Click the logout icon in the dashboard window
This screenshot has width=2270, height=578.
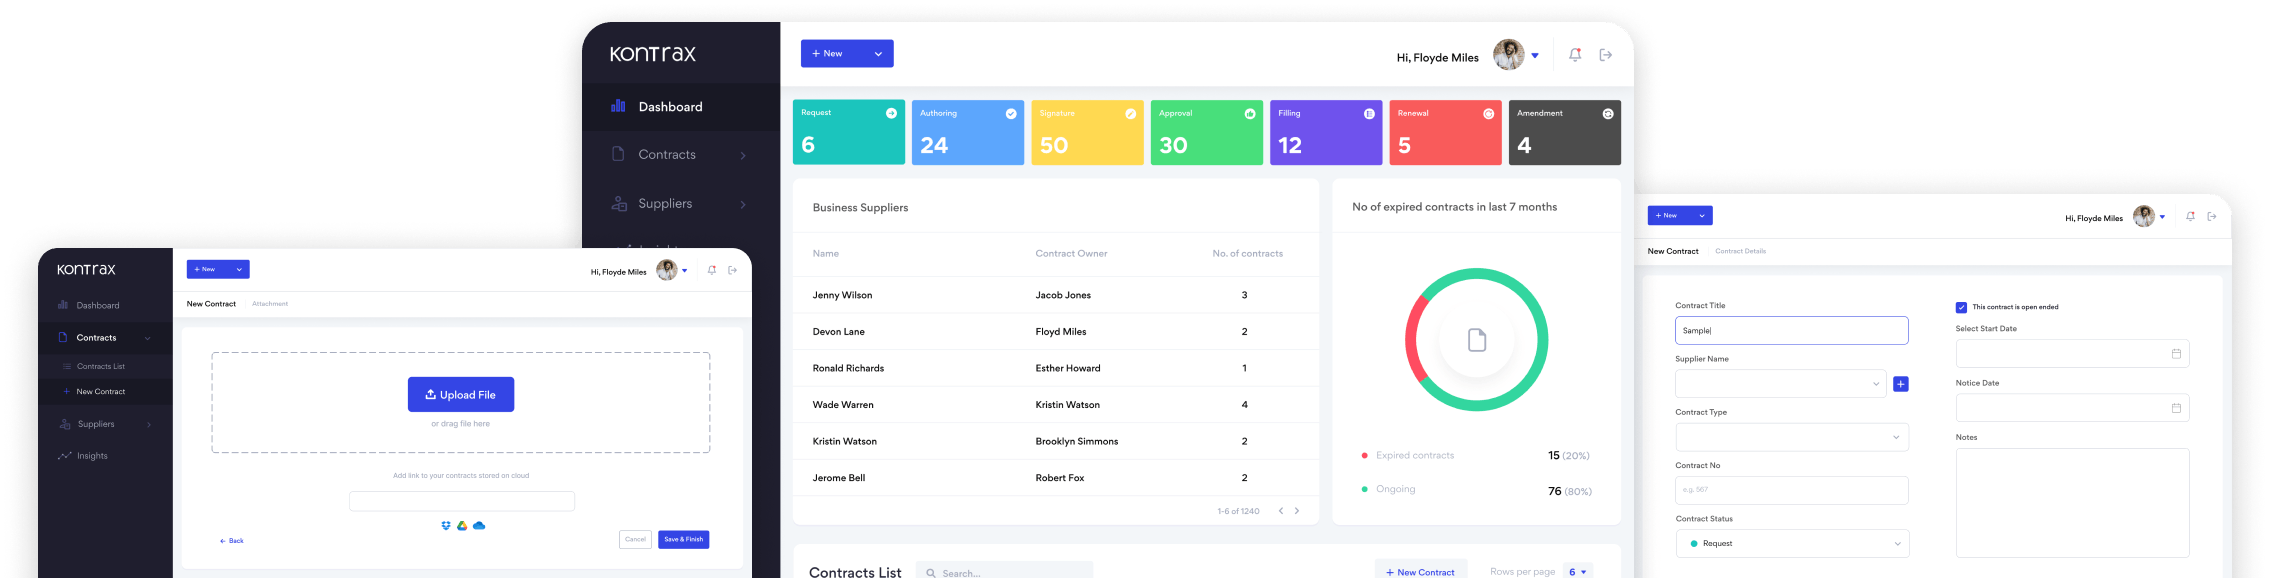click(x=1606, y=55)
